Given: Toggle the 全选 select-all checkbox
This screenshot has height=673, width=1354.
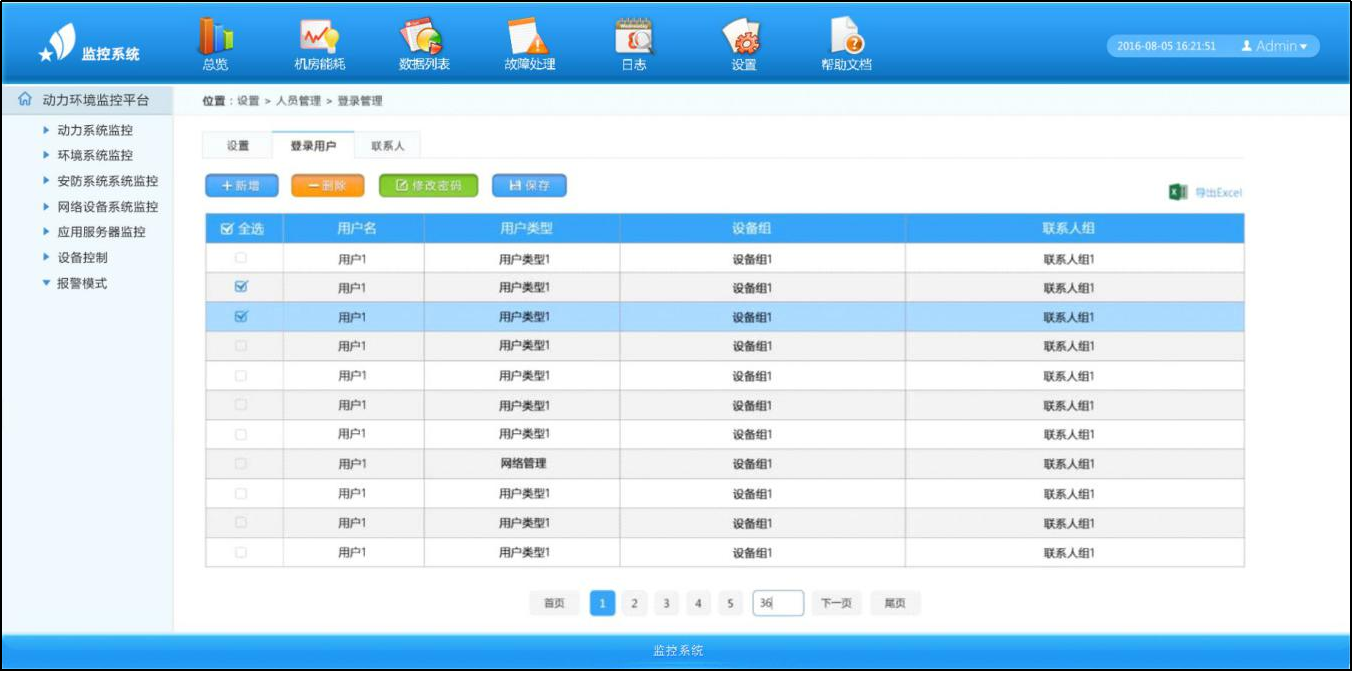Looking at the screenshot, I should point(226,229).
